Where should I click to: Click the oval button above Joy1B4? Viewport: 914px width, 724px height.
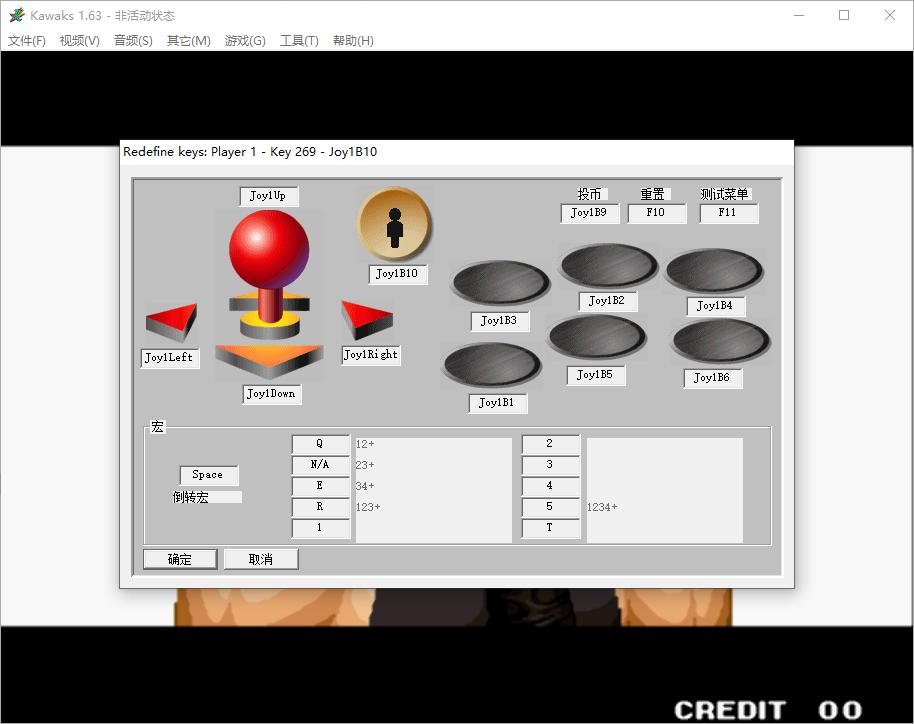[x=714, y=271]
